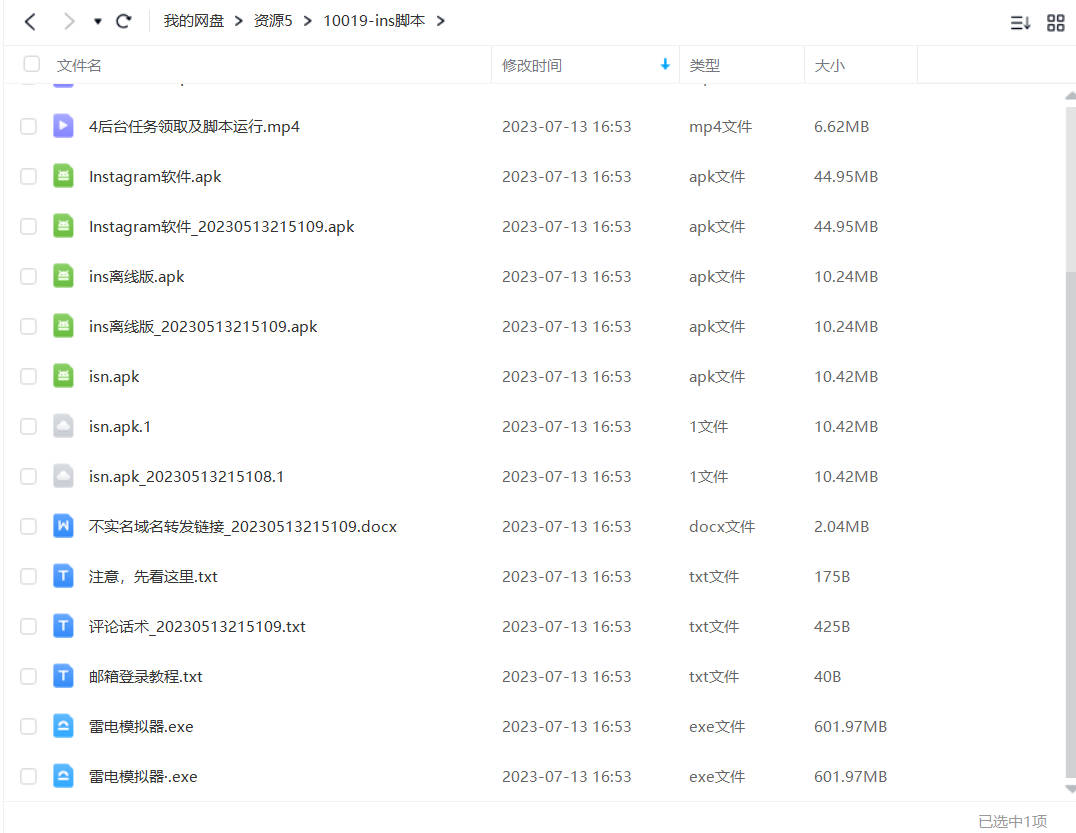The width and height of the screenshot is (1076, 833).
Task: Toggle the blue sort direction arrow
Action: [665, 64]
